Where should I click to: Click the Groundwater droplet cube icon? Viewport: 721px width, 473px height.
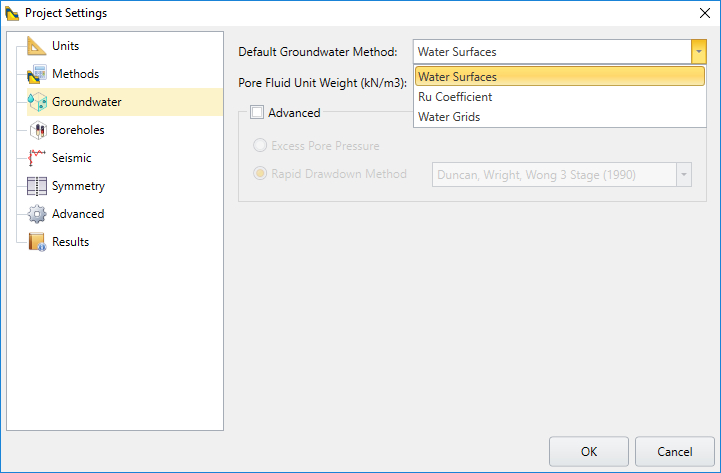pyautogui.click(x=37, y=102)
